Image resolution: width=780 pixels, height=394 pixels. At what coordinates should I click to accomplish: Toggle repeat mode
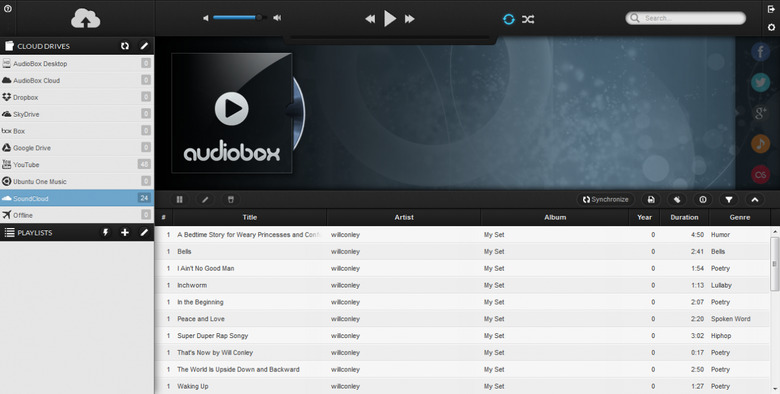coord(508,19)
